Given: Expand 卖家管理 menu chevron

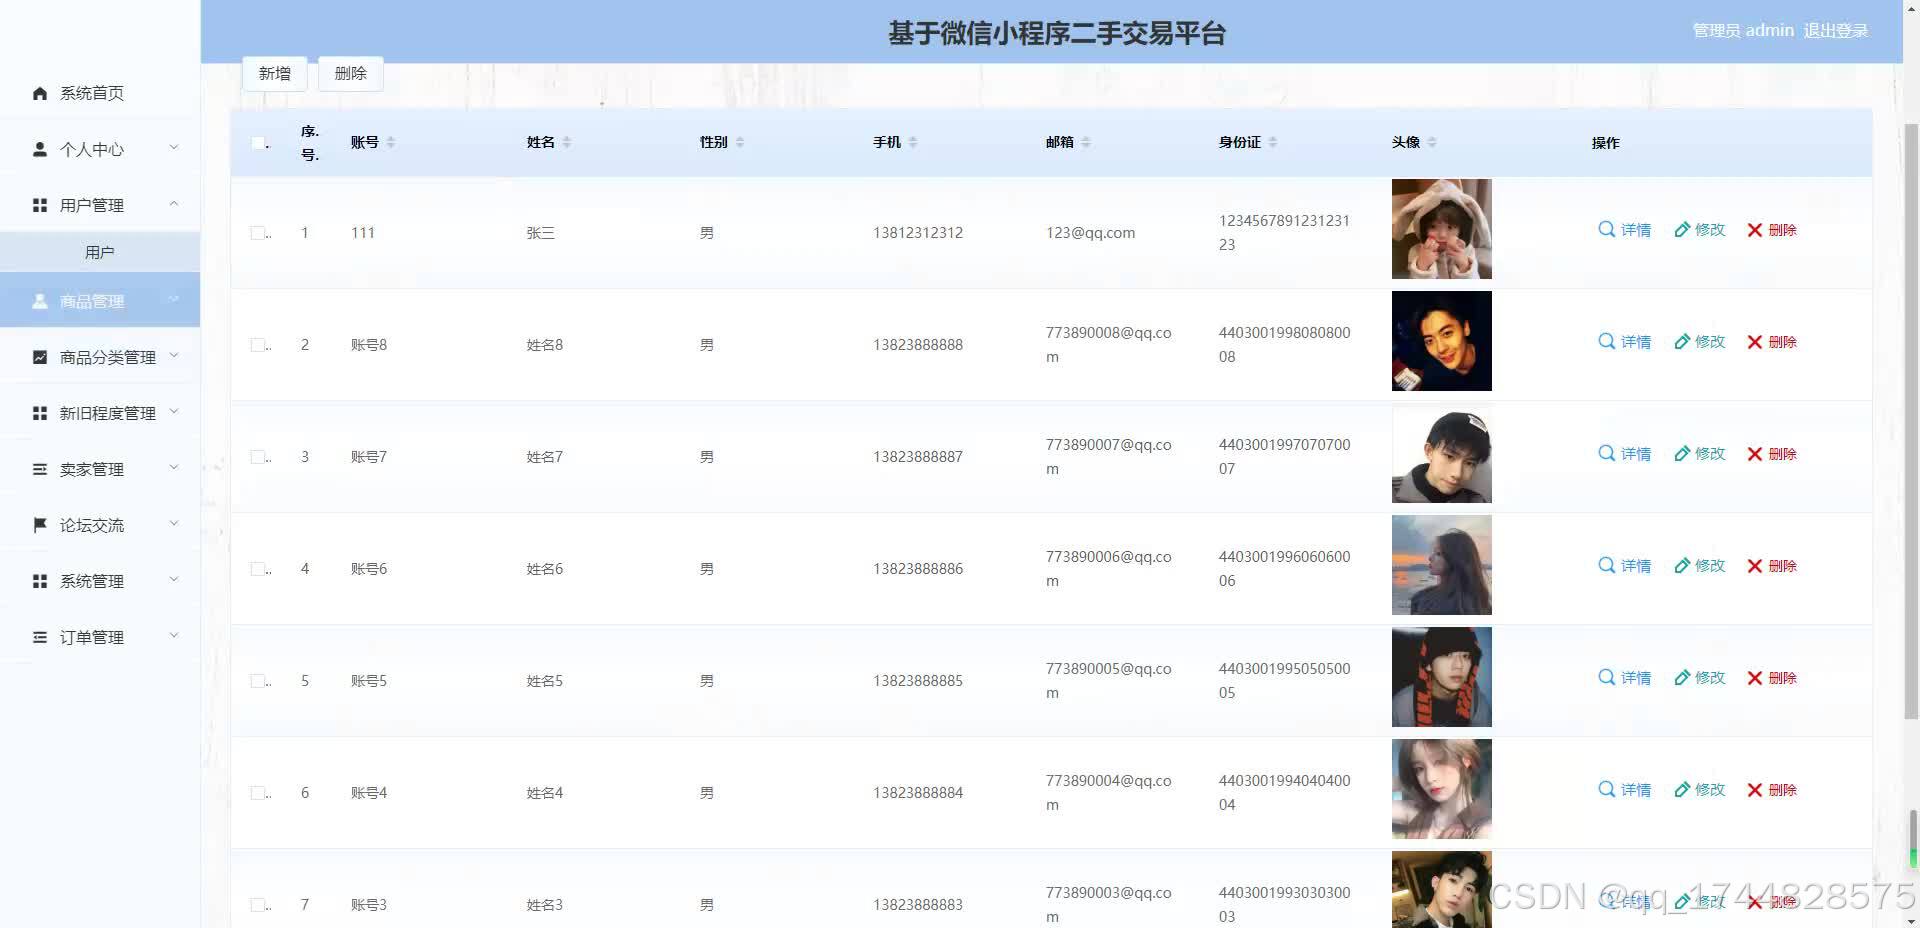Looking at the screenshot, I should tap(174, 468).
